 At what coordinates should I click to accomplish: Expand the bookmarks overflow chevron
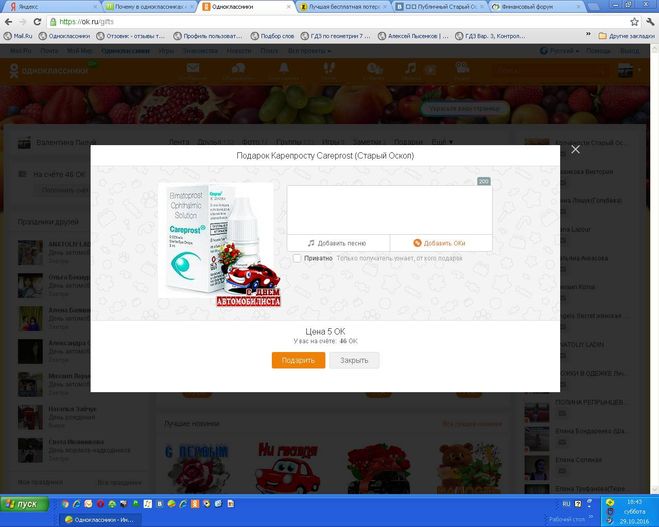tap(588, 35)
